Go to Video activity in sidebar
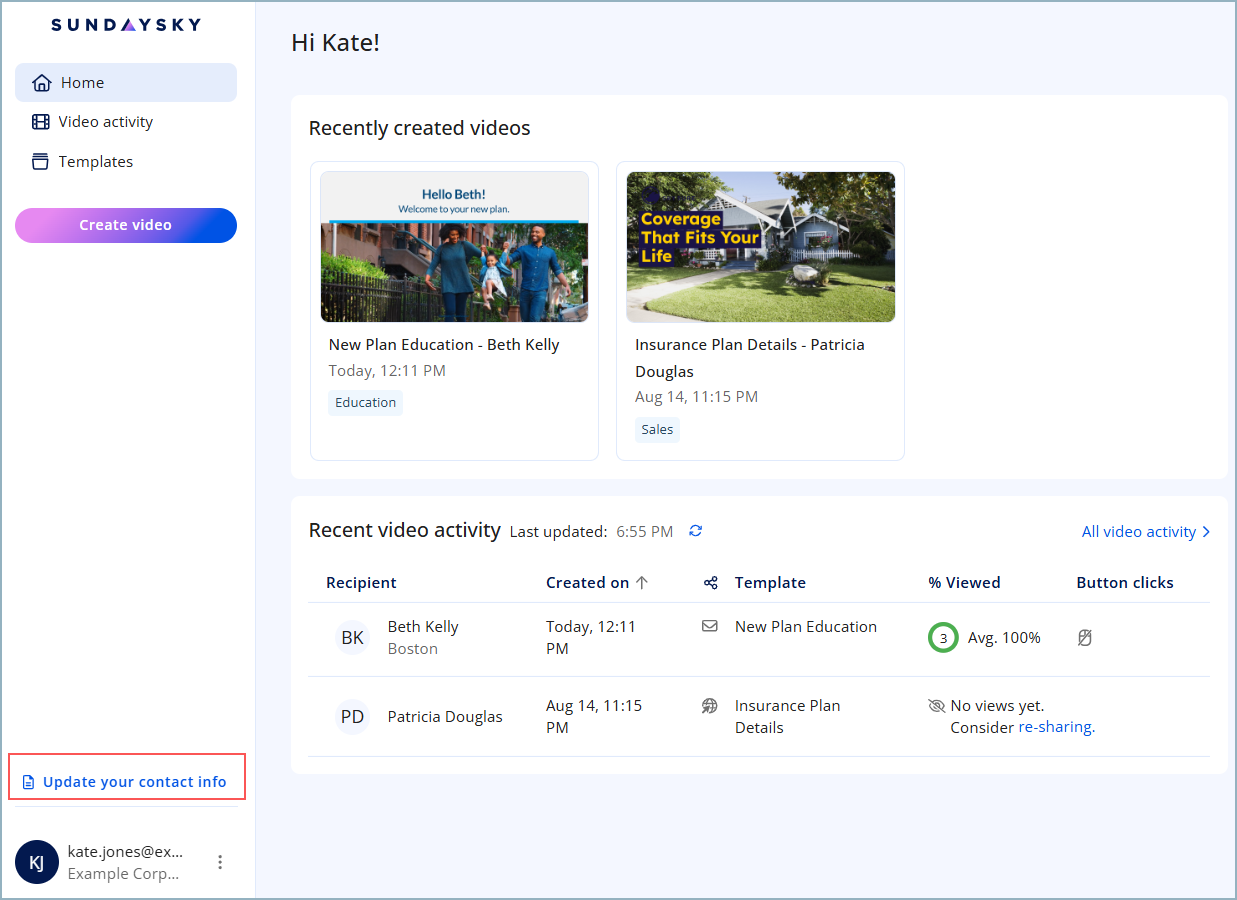Screen dimensions: 1237x900 105,122
